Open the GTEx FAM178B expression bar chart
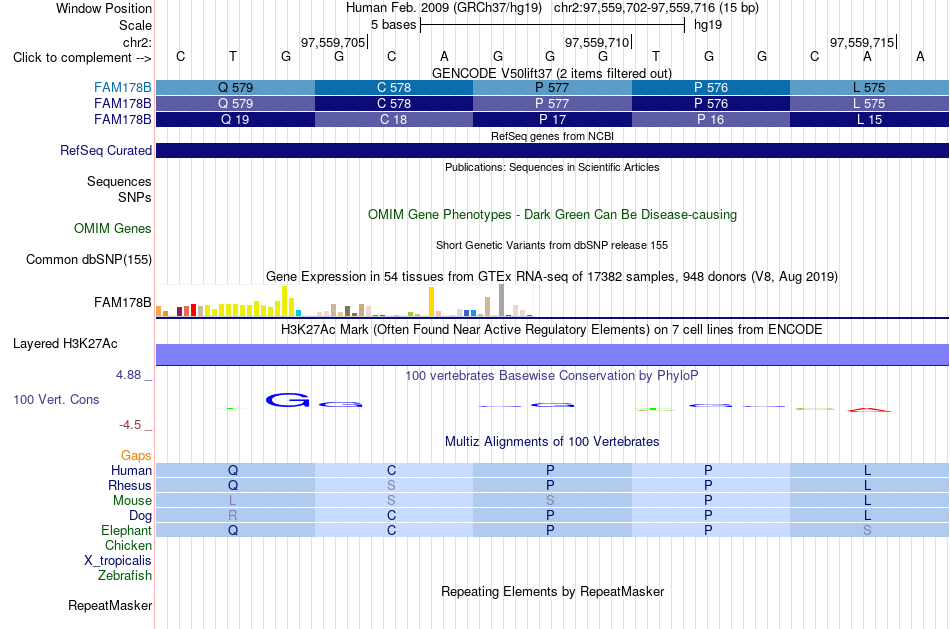Image resolution: width=950 pixels, height=629 pixels. (344, 301)
